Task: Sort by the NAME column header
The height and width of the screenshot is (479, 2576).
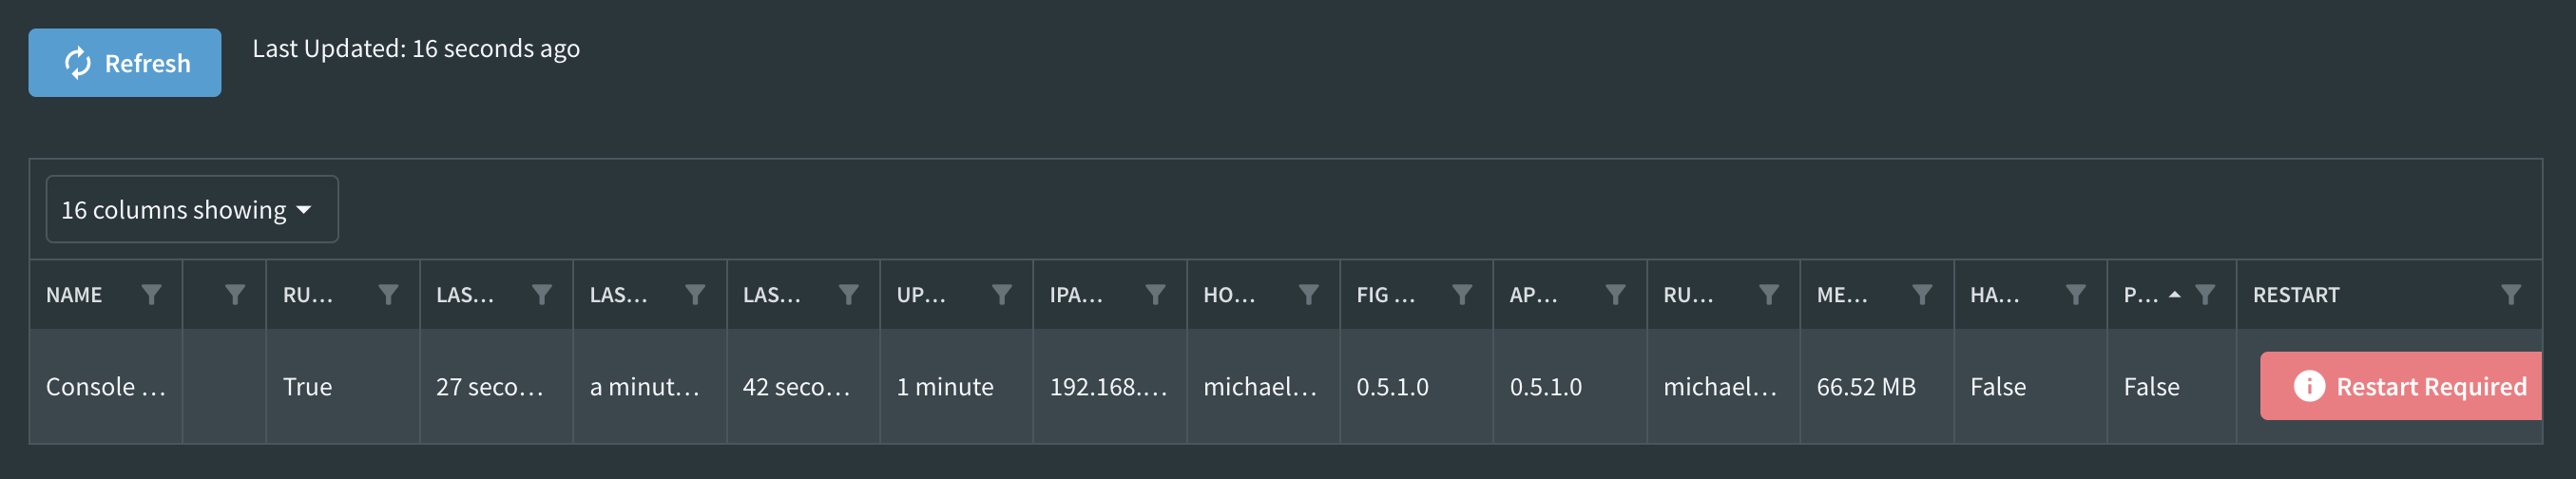Action: tap(74, 295)
